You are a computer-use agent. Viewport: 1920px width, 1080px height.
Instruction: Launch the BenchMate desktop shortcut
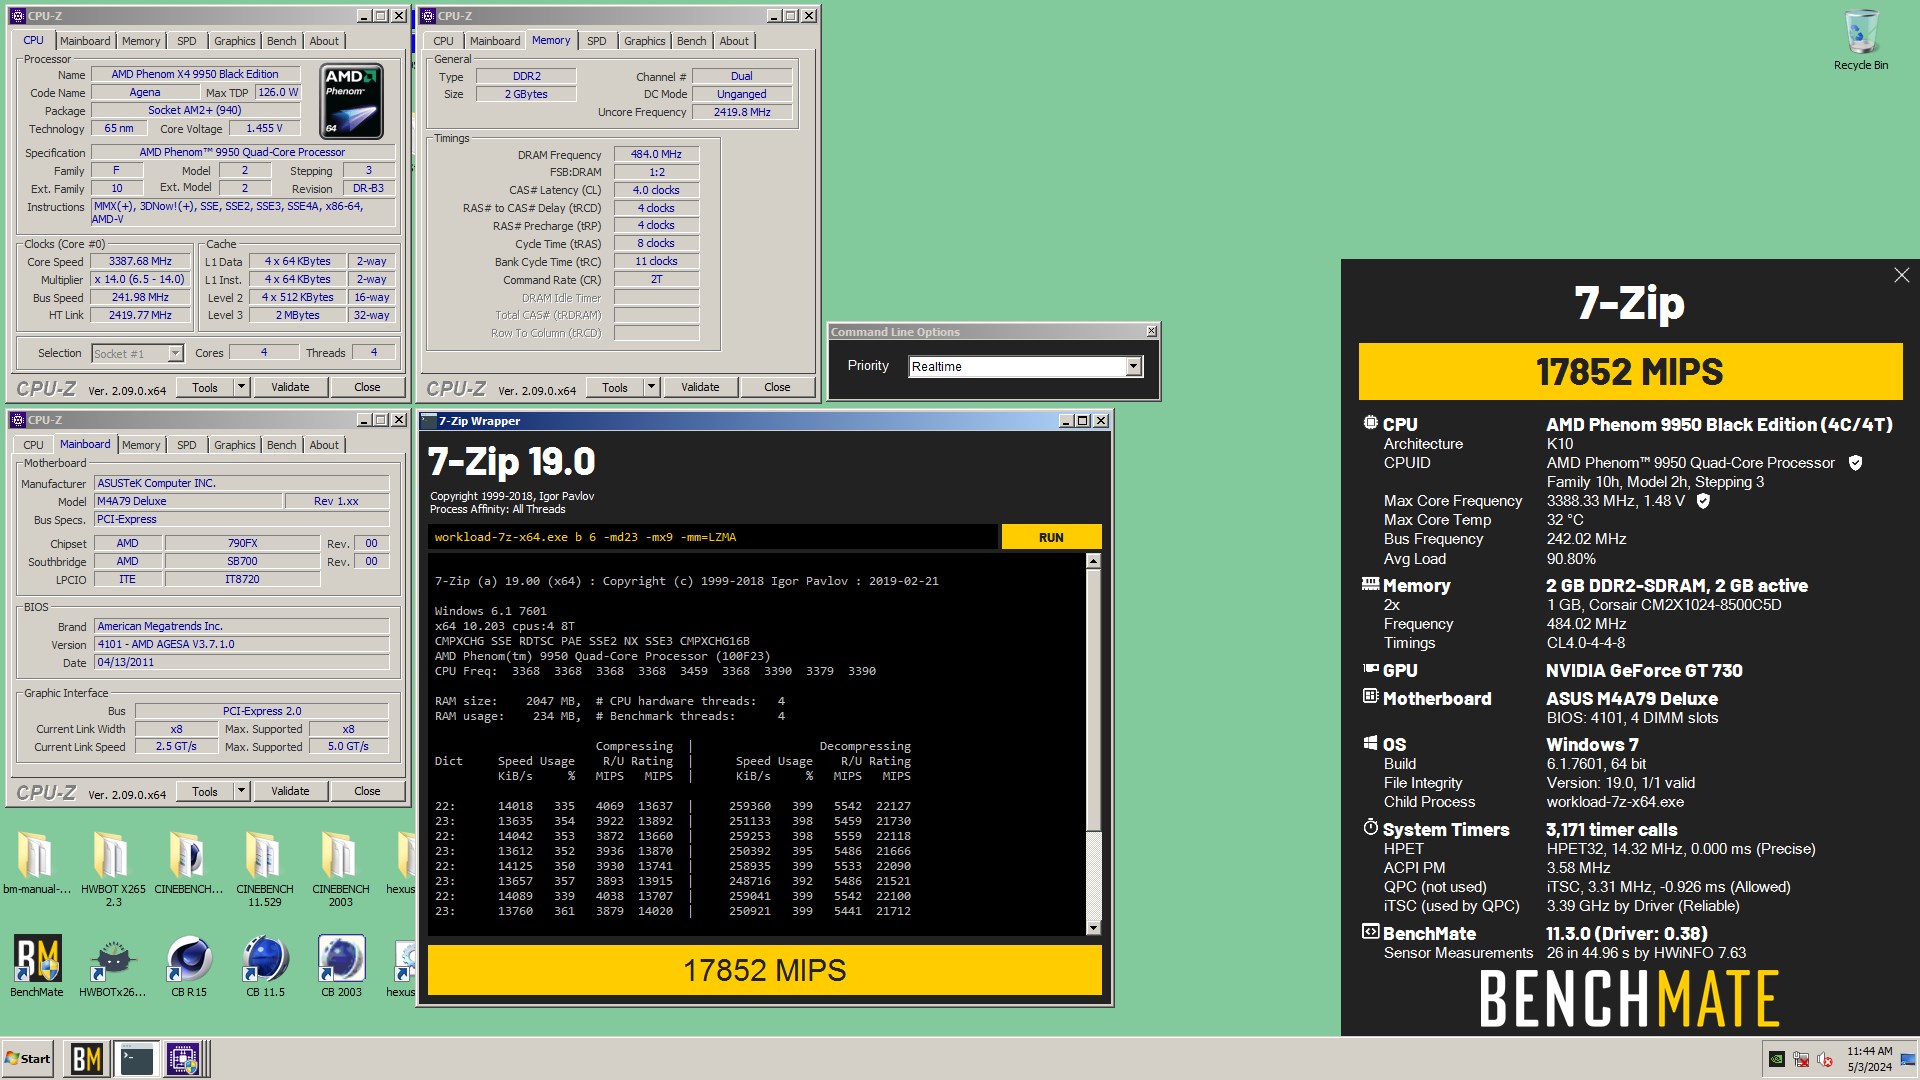[x=37, y=966]
